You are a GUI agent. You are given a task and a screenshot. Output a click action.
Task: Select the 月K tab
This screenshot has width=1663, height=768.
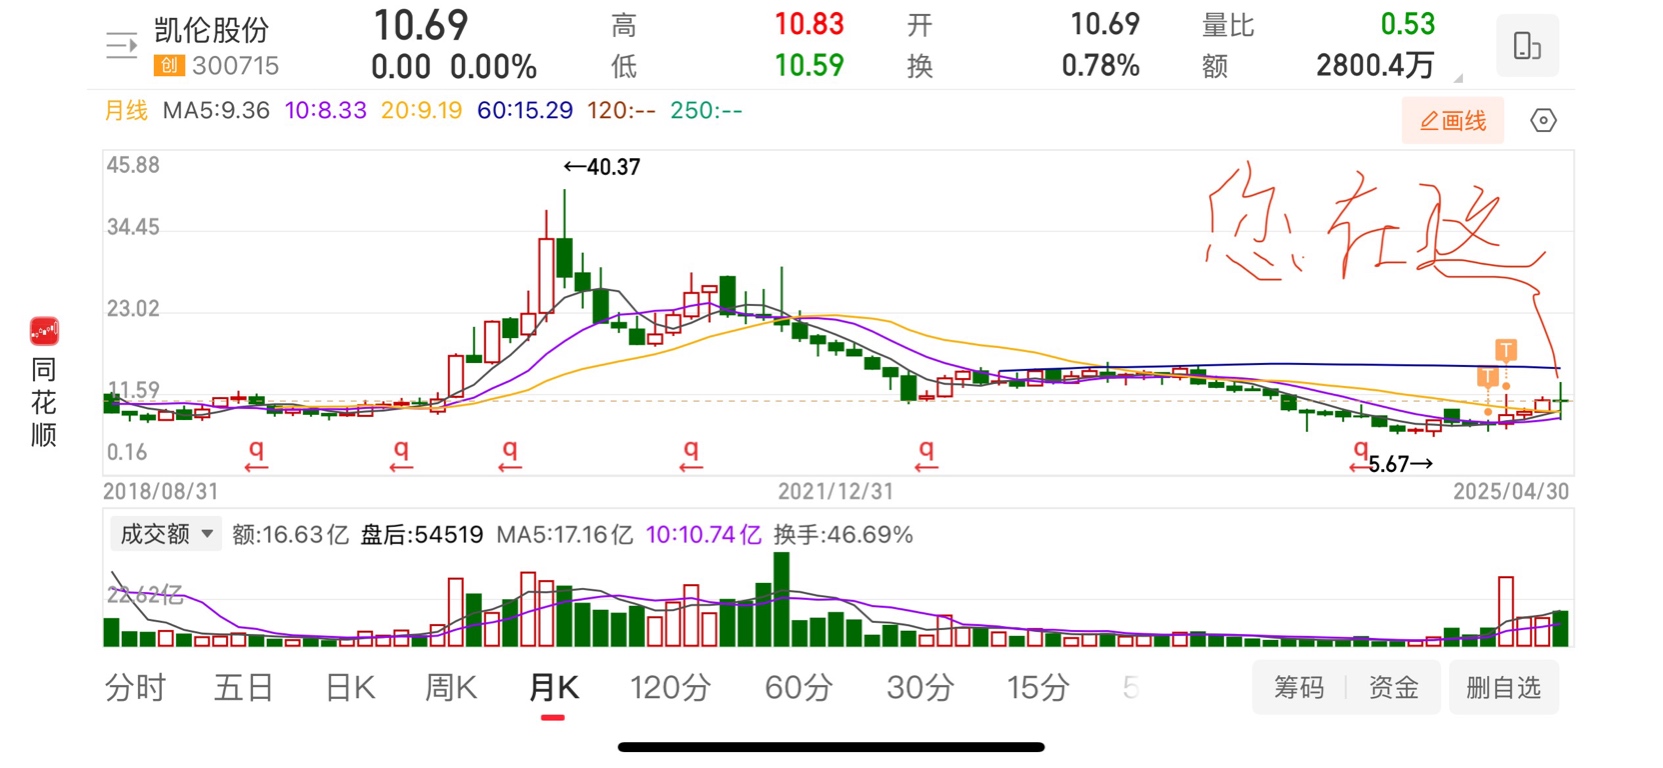click(553, 688)
